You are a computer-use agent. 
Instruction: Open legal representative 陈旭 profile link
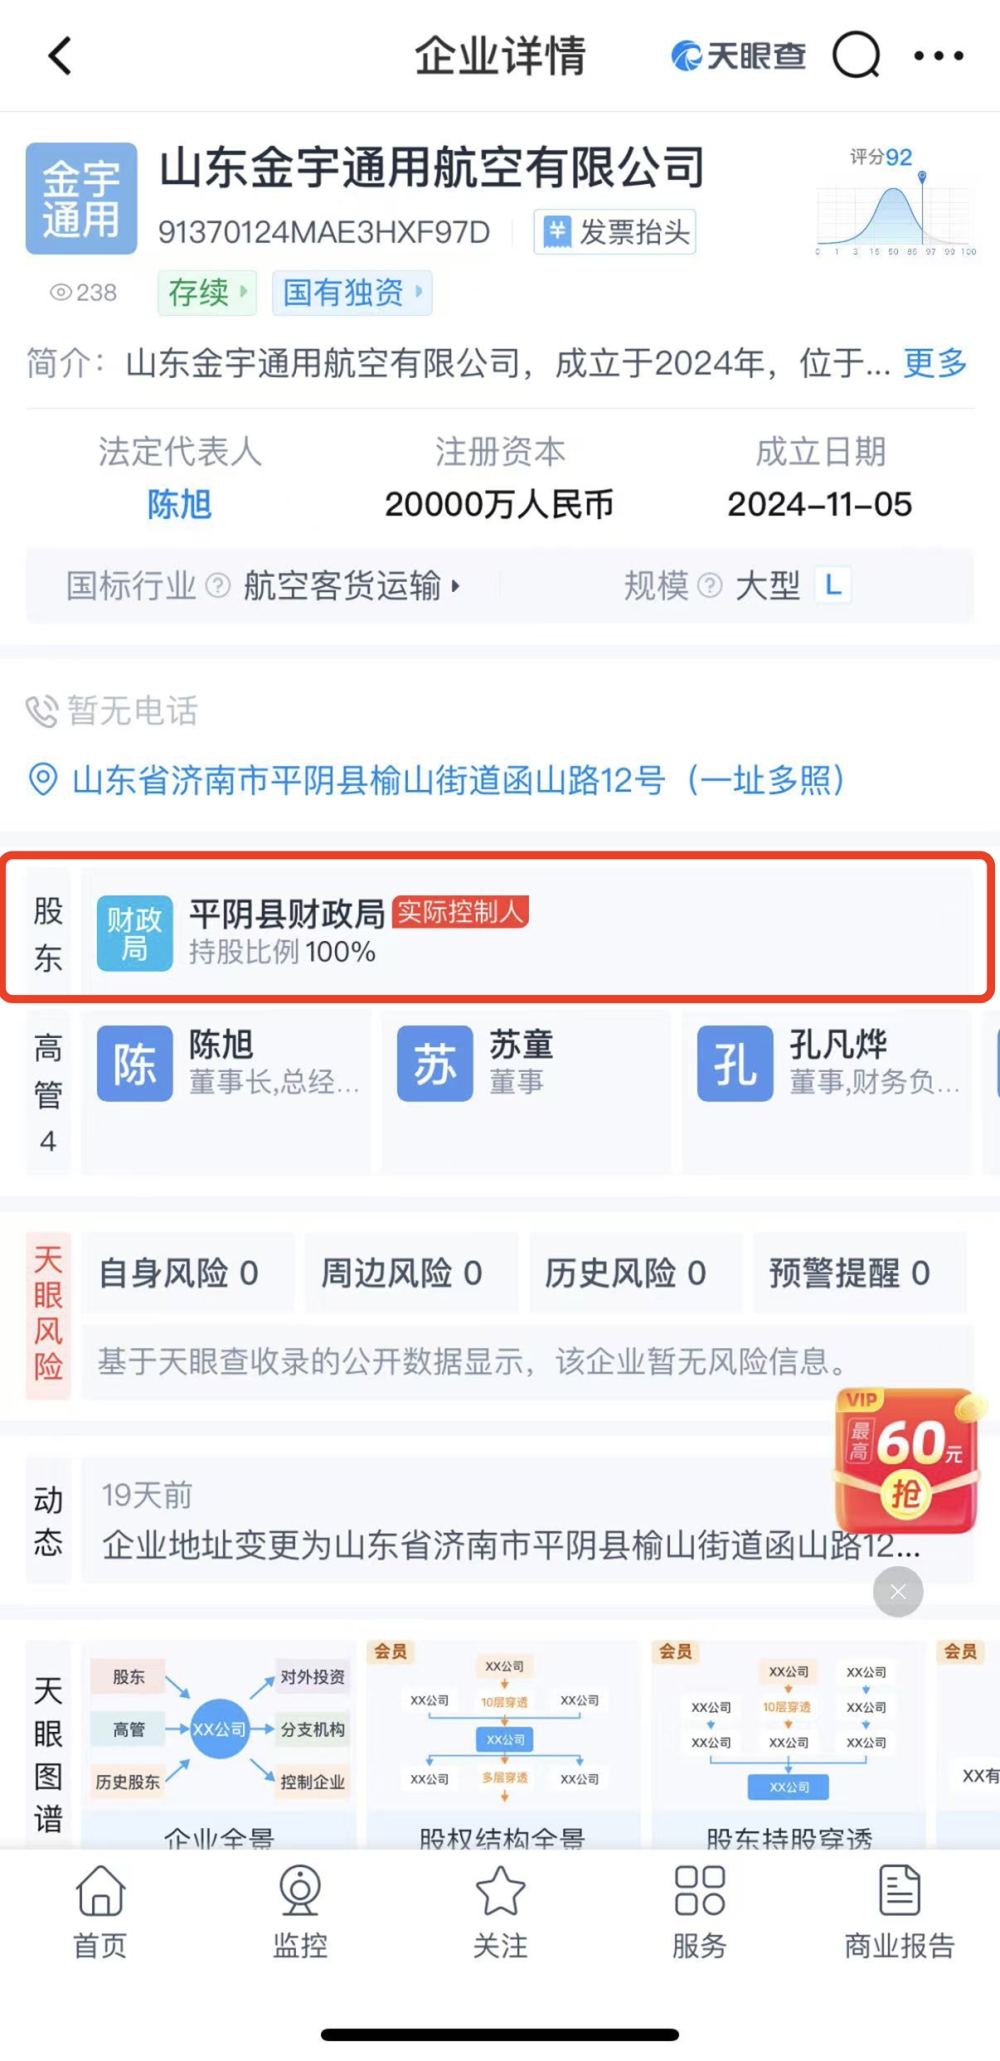pos(180,505)
